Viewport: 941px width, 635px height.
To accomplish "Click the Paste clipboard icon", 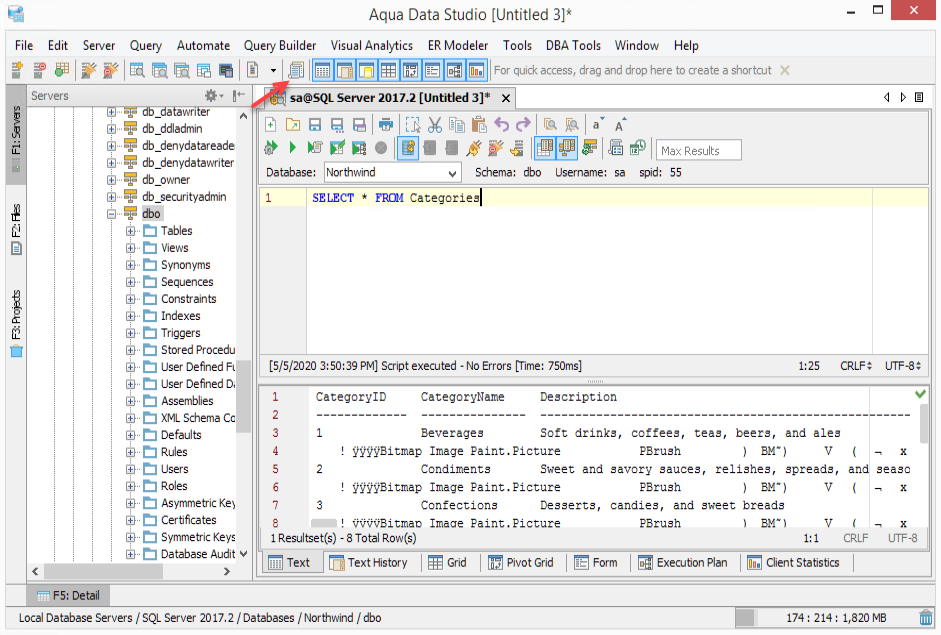I will (x=479, y=125).
